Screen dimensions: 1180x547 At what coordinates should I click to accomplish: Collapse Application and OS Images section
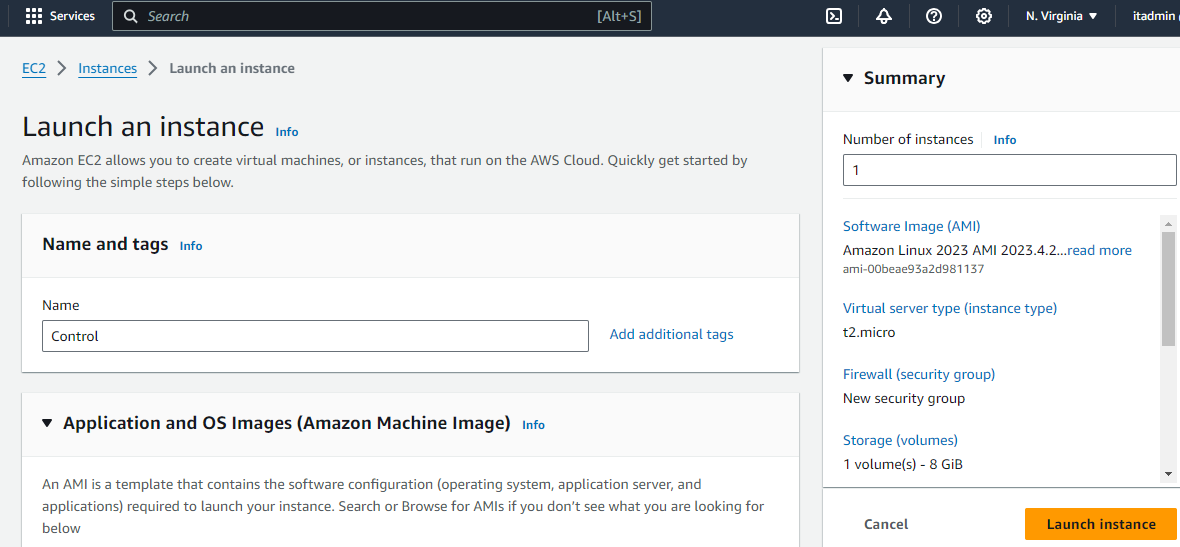point(47,423)
